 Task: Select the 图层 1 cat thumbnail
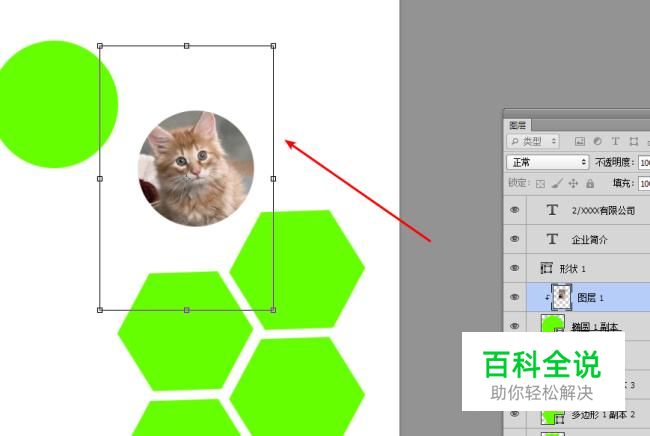tap(562, 297)
